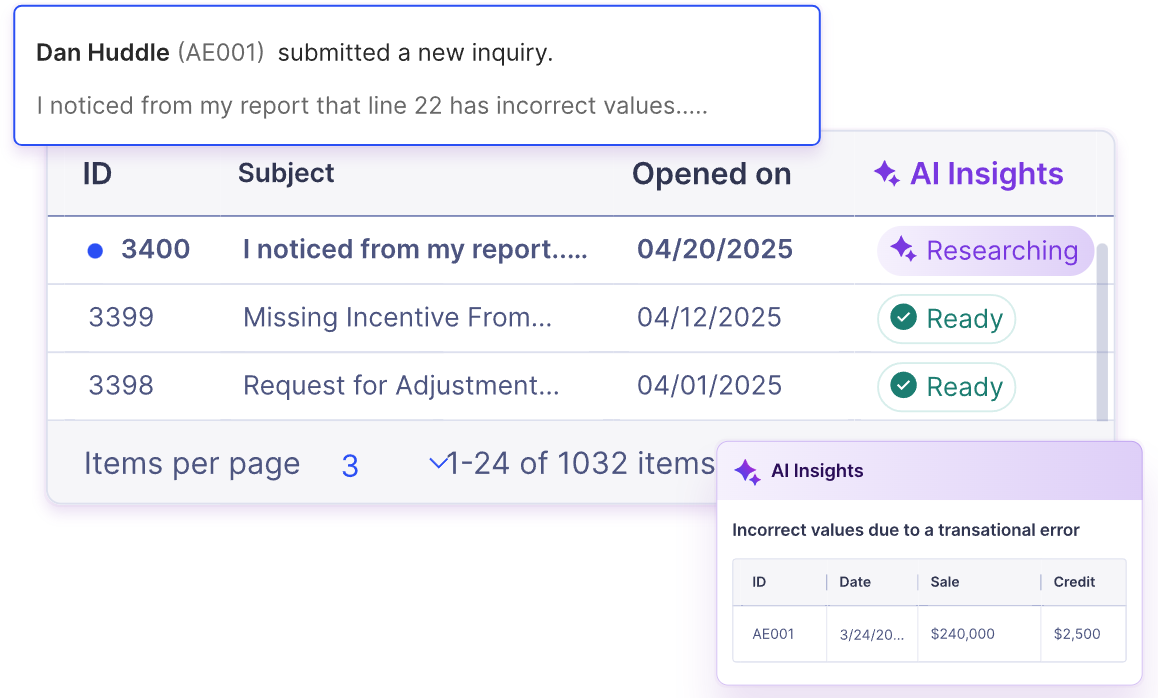Click the green checkmark icon for inquiry 3399

point(903,318)
